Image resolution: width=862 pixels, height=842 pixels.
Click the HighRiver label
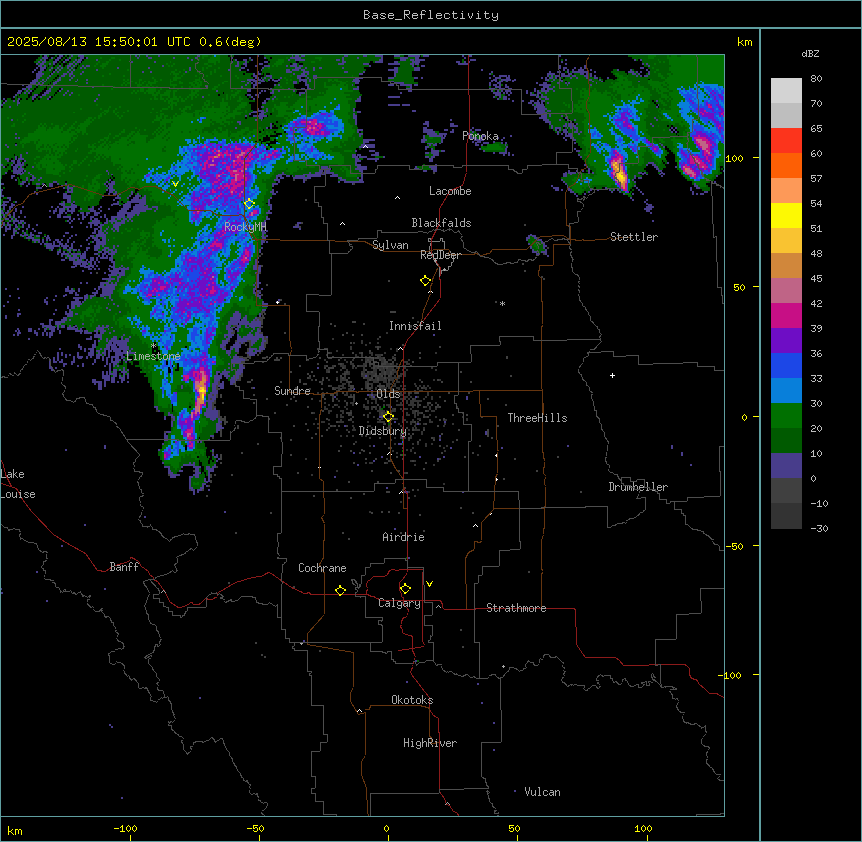point(430,743)
